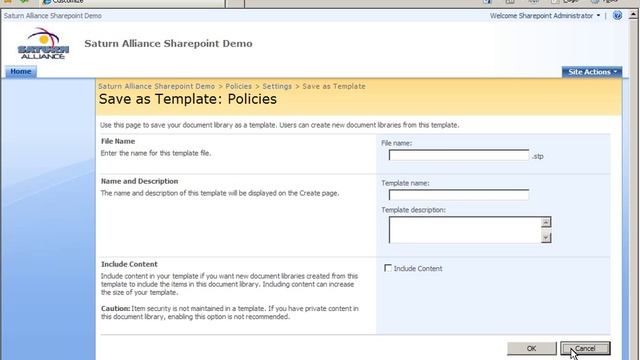Click the Saturn Alliance logo
Image resolution: width=640 pixels, height=360 pixels.
click(x=43, y=43)
